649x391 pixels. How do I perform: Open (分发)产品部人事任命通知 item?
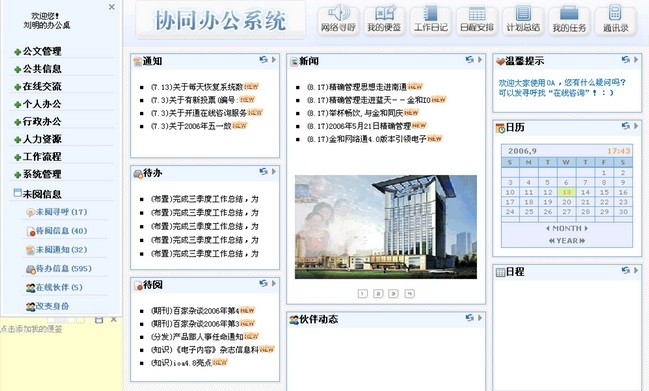coord(197,337)
